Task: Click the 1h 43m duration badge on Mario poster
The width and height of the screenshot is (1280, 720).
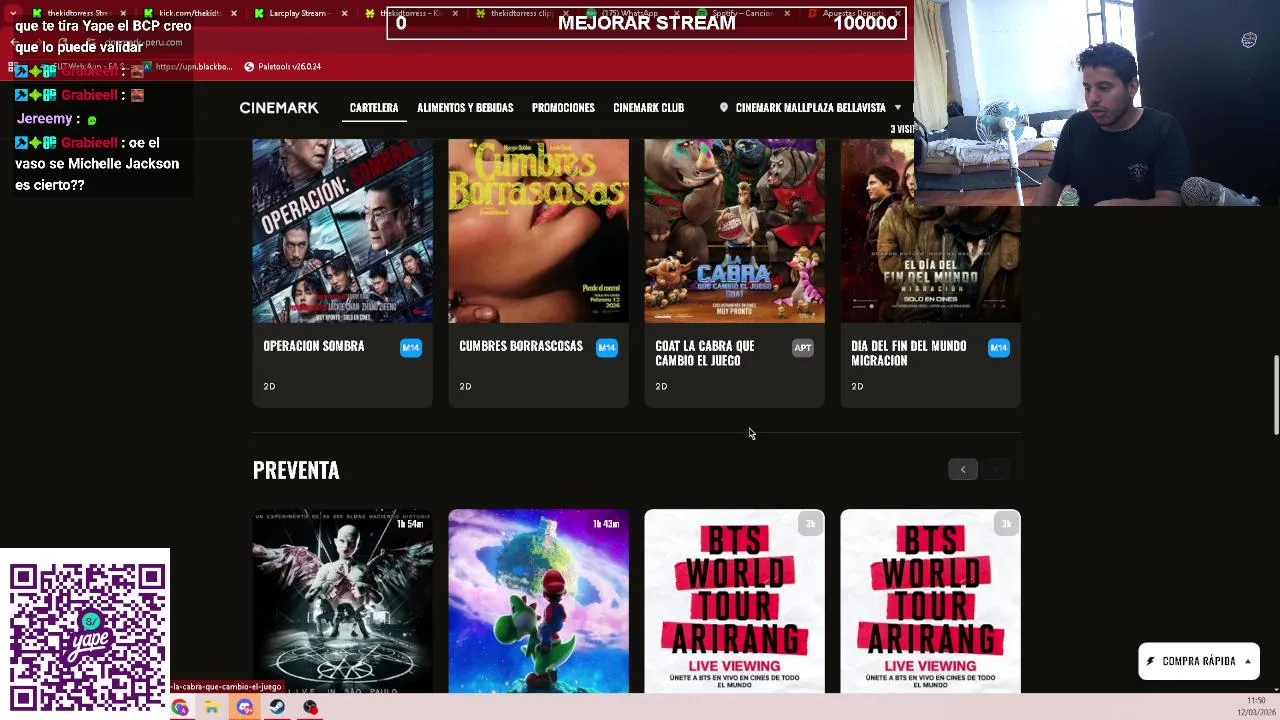Action: [606, 524]
